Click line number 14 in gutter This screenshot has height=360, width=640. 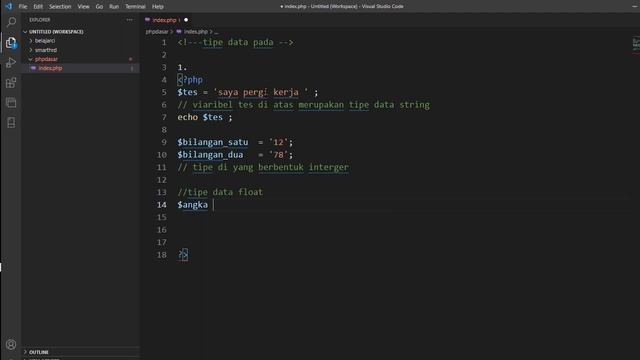click(162, 204)
